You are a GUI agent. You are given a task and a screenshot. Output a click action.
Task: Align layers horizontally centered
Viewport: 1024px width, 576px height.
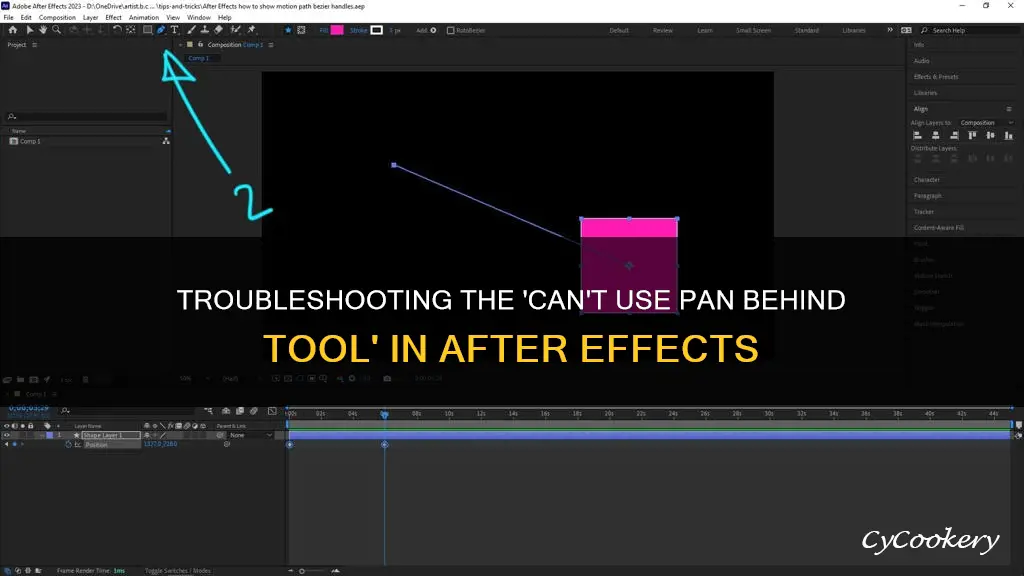(x=936, y=135)
